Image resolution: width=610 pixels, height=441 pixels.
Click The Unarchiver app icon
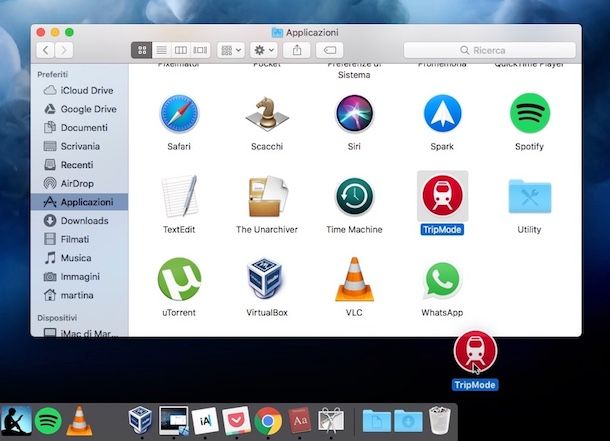[267, 196]
